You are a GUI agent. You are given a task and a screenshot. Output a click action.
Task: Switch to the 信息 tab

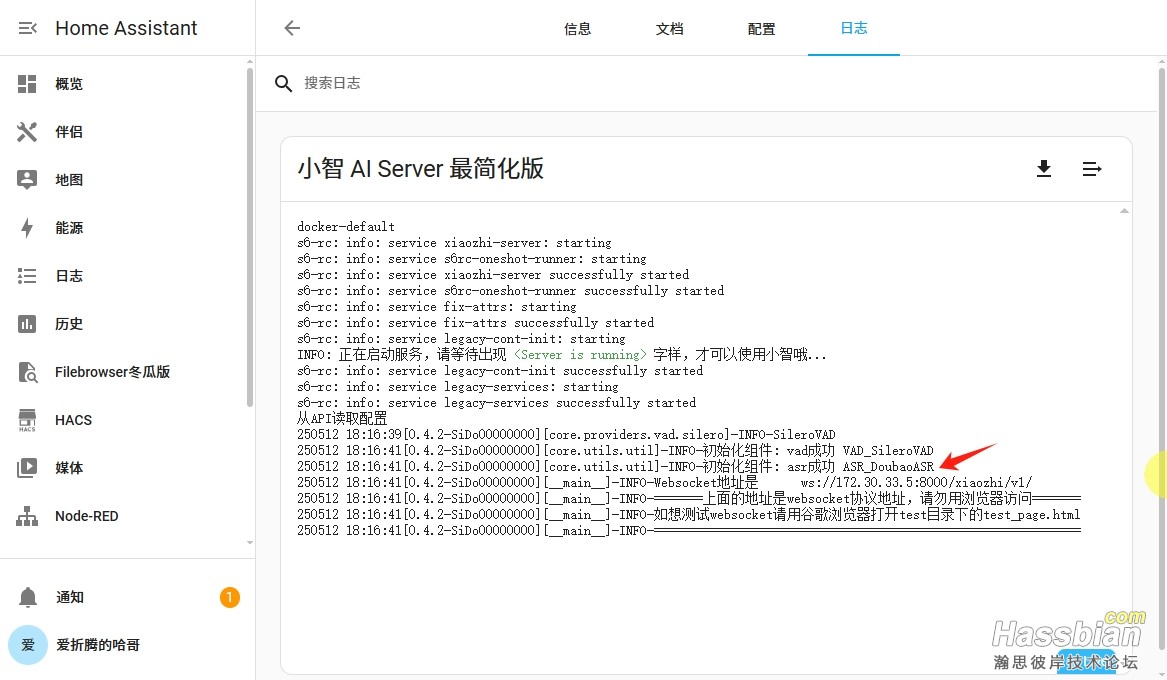[578, 29]
